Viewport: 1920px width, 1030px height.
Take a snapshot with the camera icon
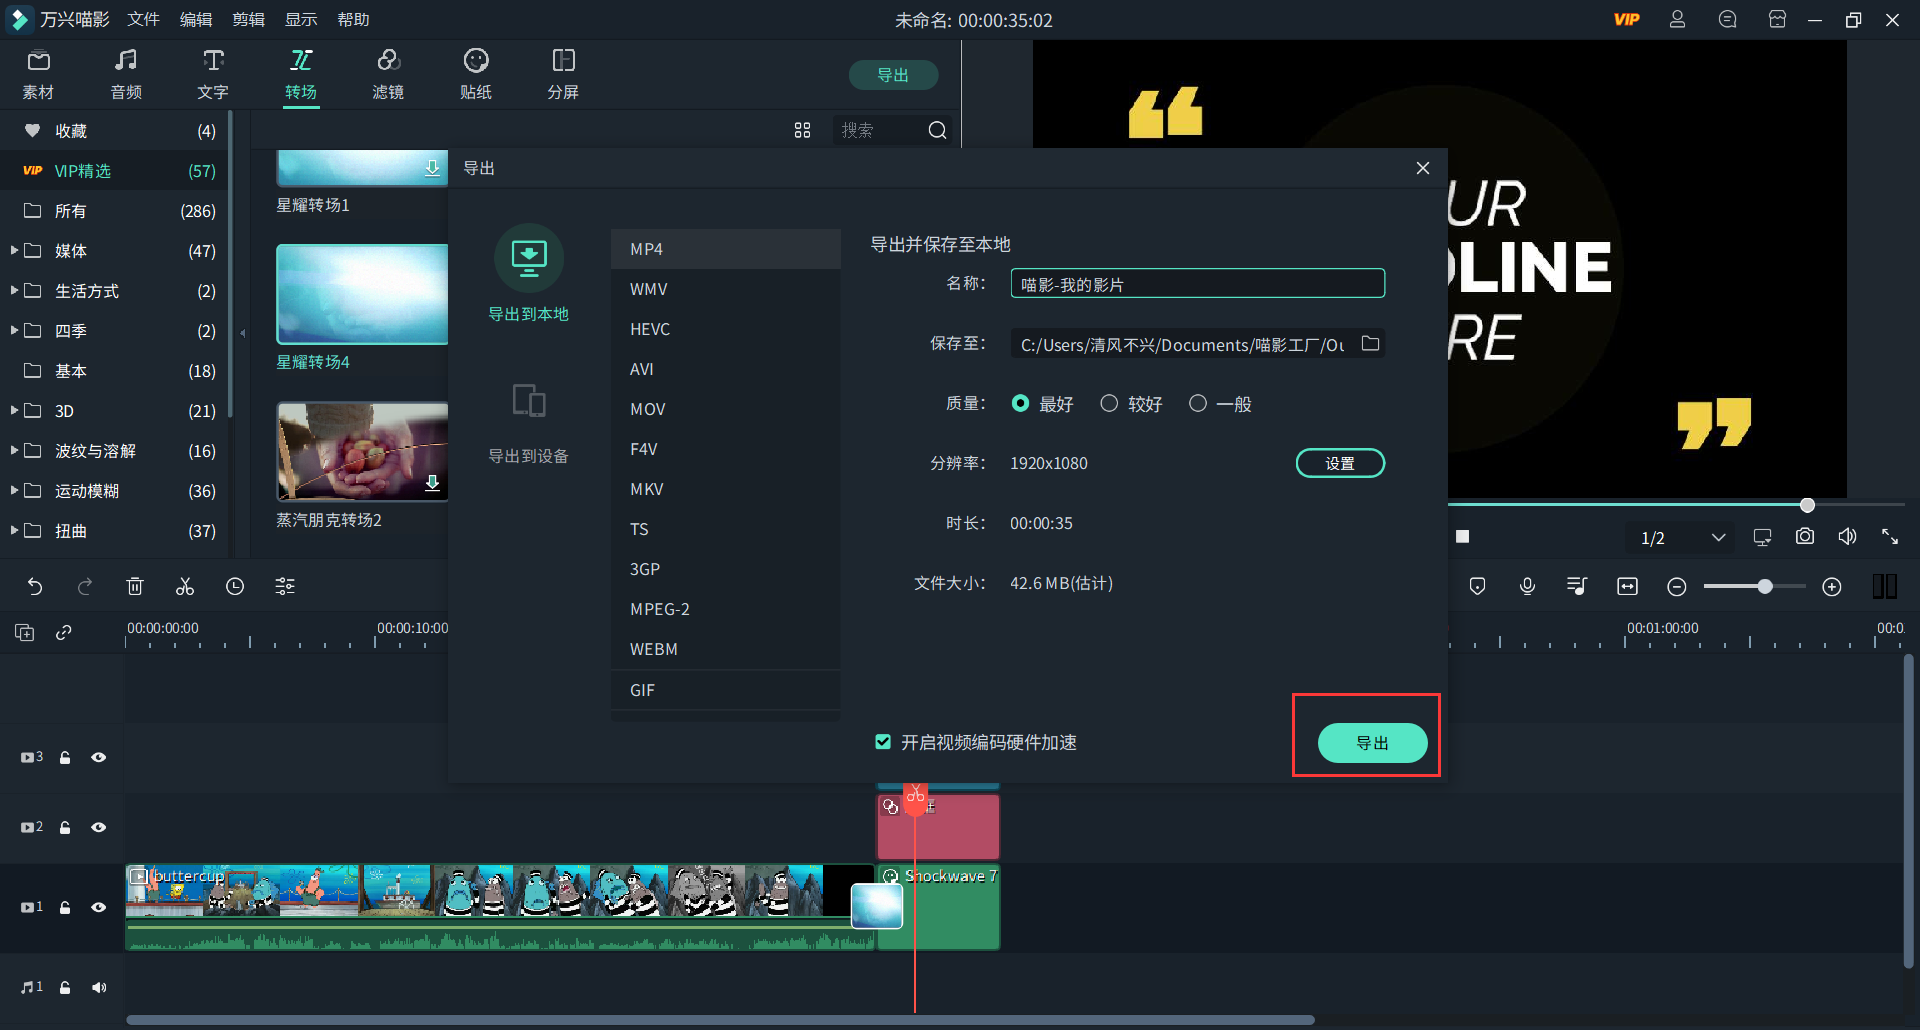[1804, 536]
